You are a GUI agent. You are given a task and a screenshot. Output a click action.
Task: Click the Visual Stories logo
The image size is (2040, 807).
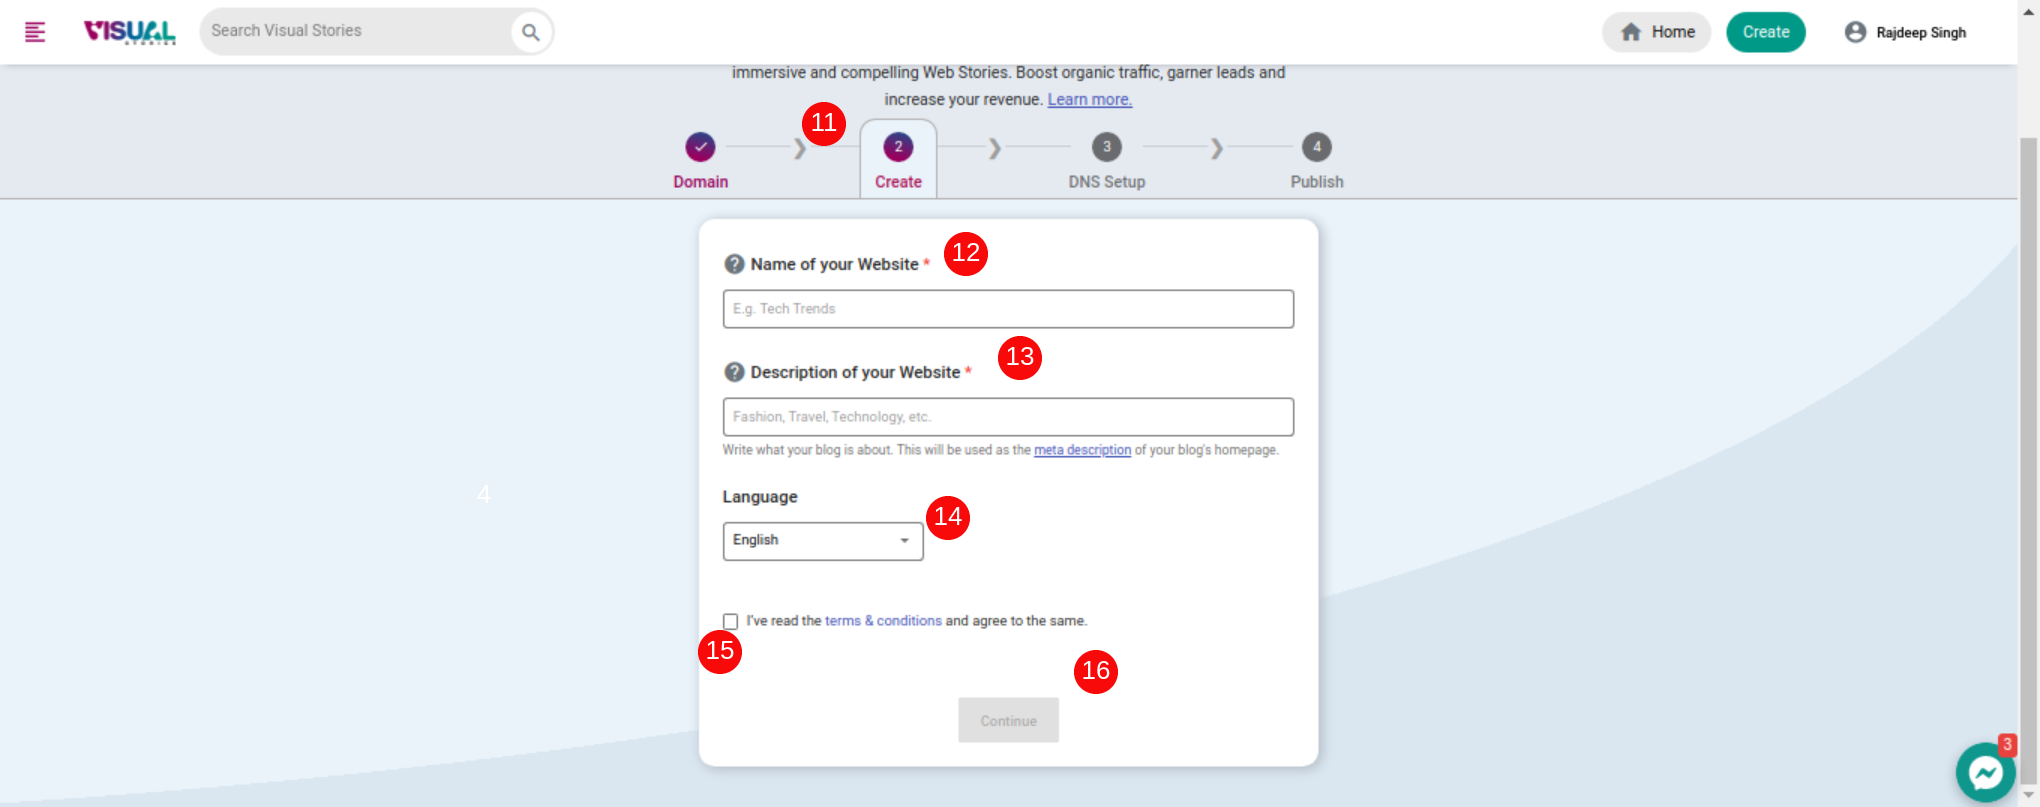tap(129, 31)
